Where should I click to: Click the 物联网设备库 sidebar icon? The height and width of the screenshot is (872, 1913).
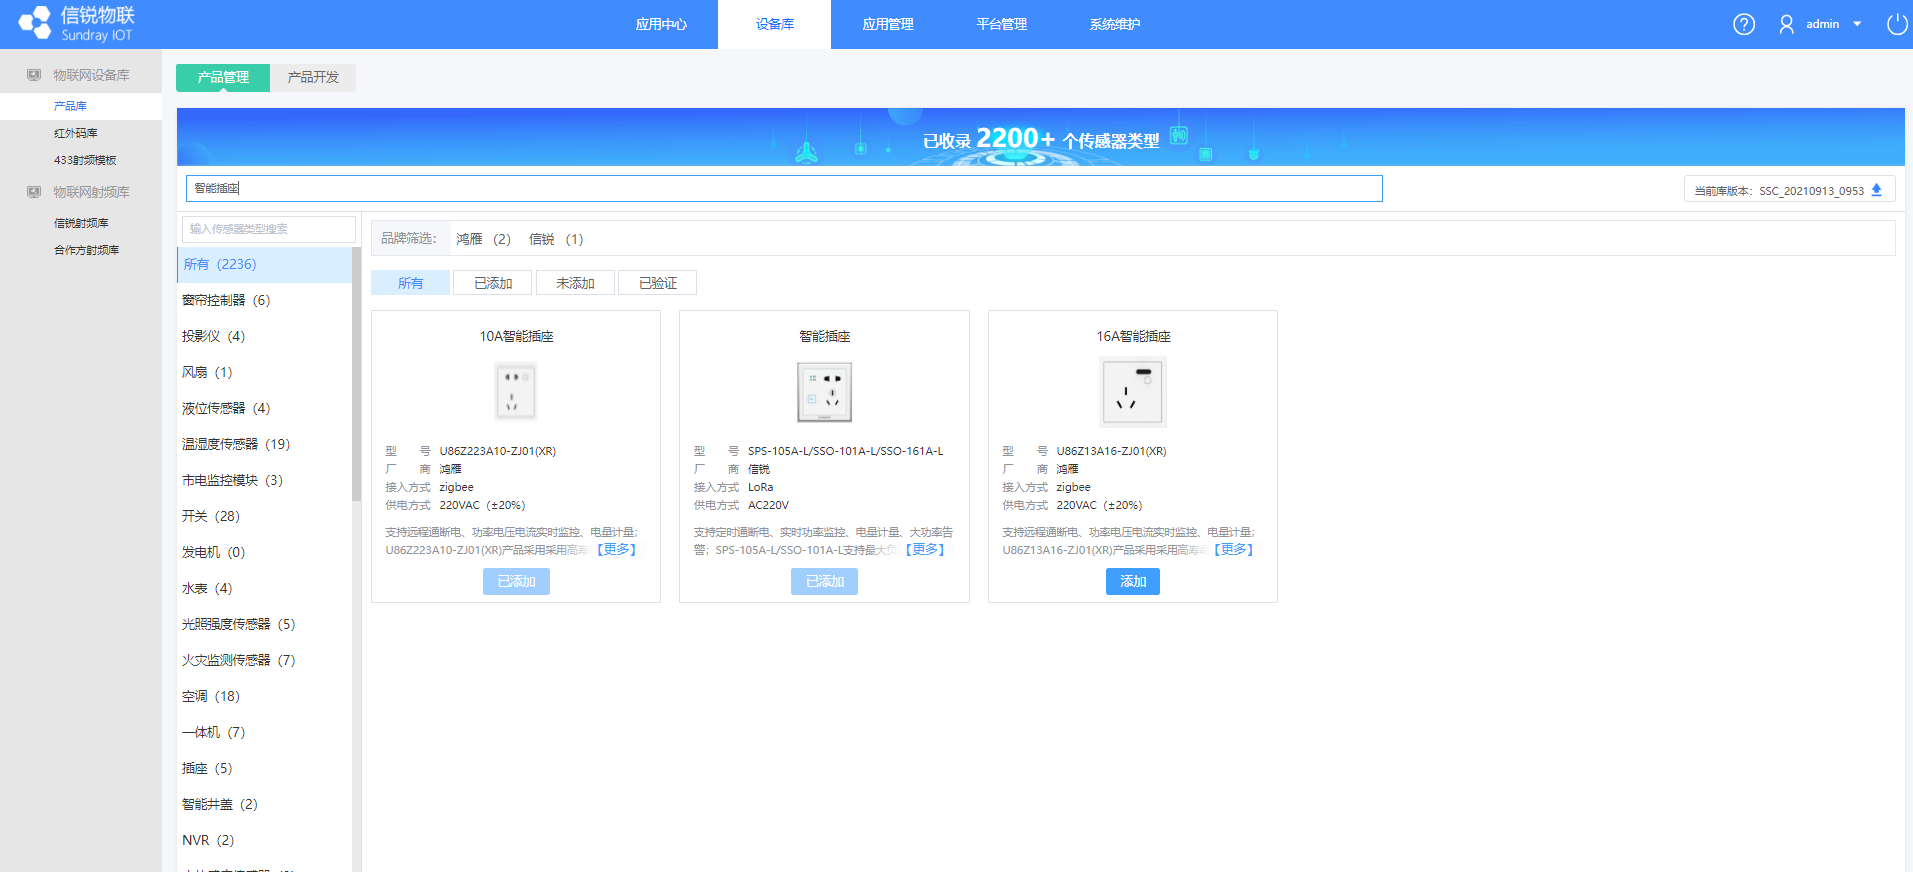tap(34, 75)
